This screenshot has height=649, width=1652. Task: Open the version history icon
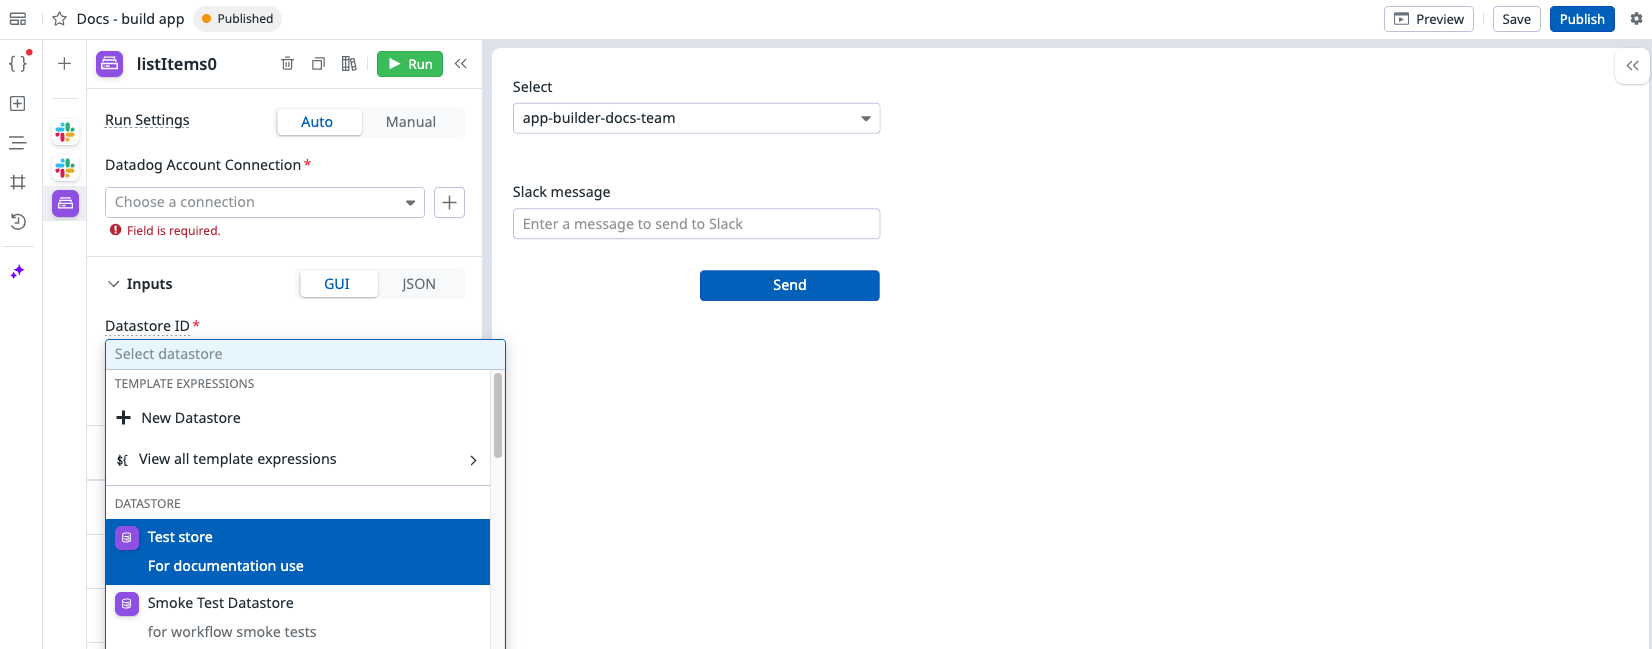pos(18,222)
